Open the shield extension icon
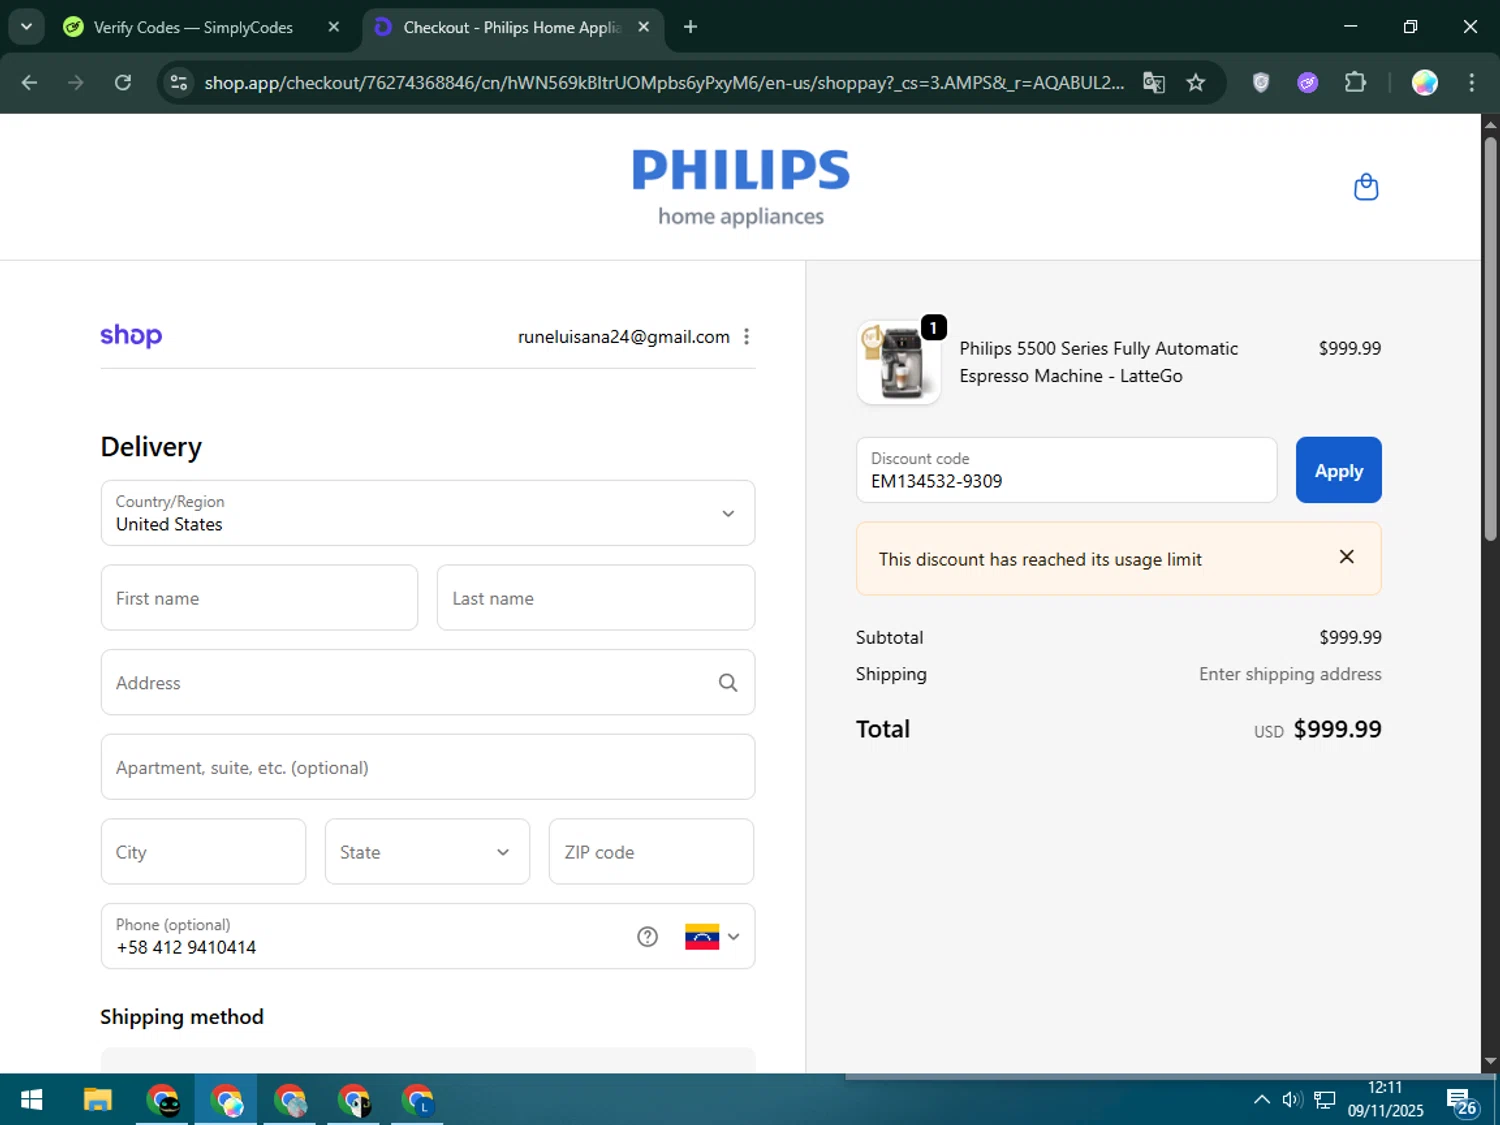The image size is (1500, 1125). [1261, 83]
